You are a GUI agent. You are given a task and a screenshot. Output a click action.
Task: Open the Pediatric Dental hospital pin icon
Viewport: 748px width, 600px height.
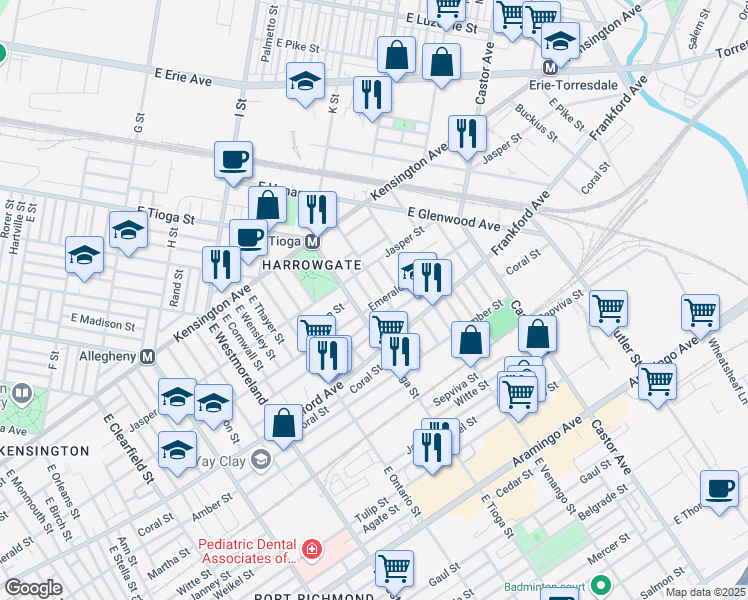pos(312,549)
